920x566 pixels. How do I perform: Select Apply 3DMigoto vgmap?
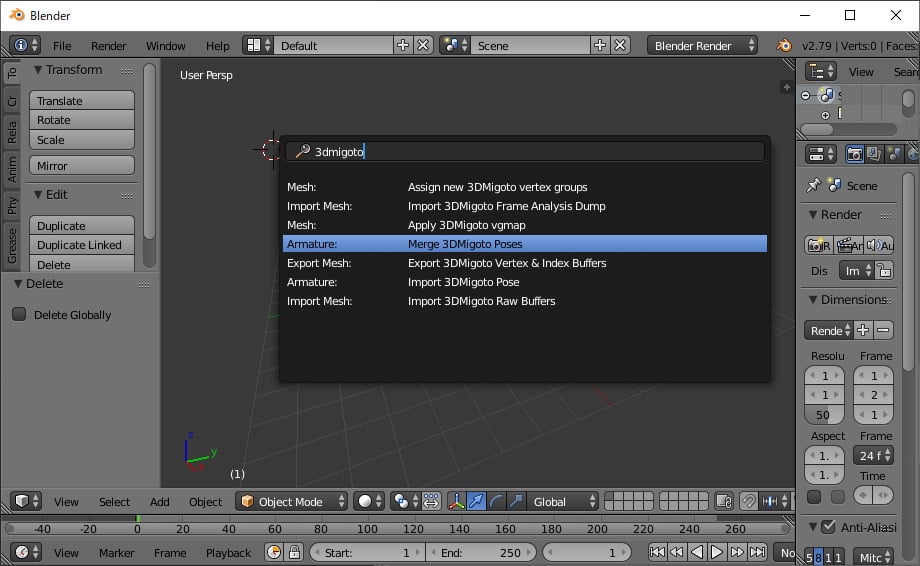tap(525, 225)
